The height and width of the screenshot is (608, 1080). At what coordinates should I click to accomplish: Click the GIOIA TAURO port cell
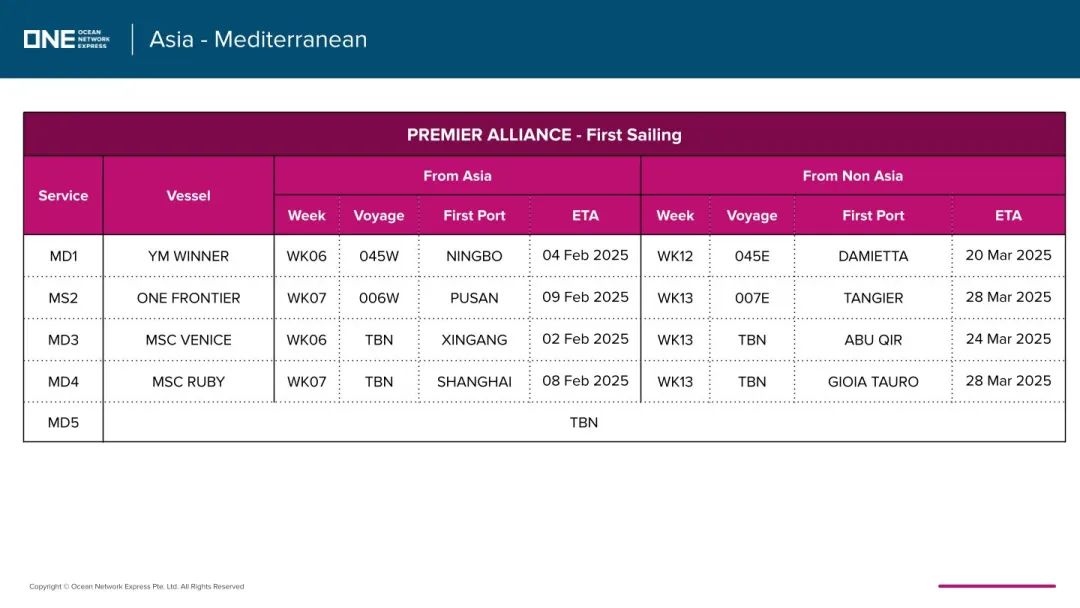click(x=873, y=381)
